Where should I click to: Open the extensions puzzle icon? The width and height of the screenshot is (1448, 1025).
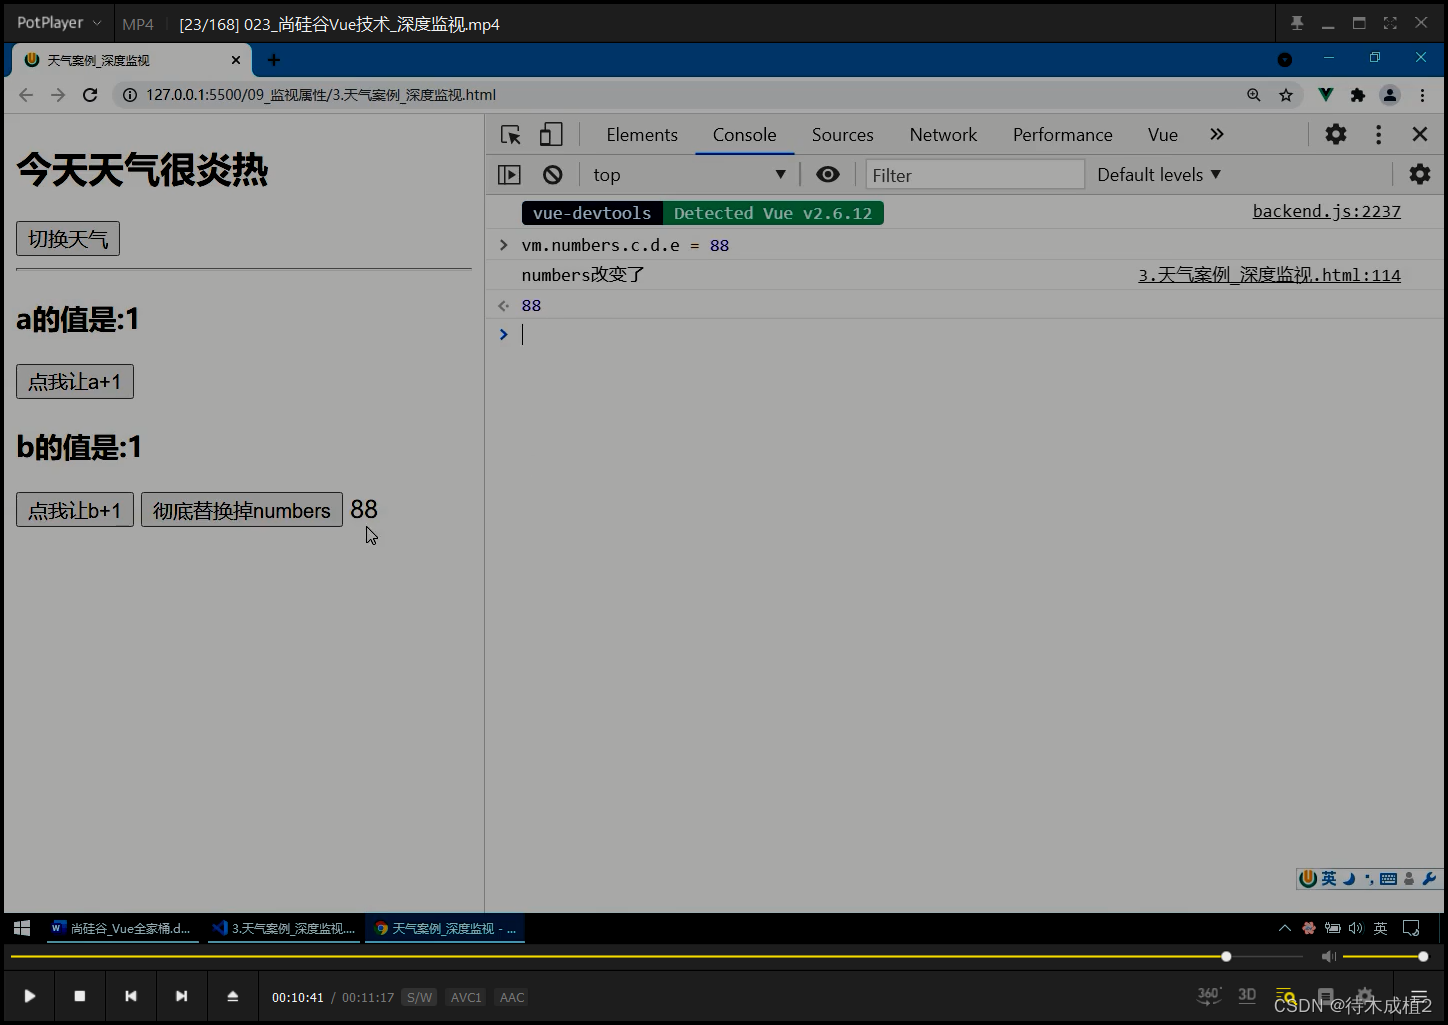[x=1358, y=95]
